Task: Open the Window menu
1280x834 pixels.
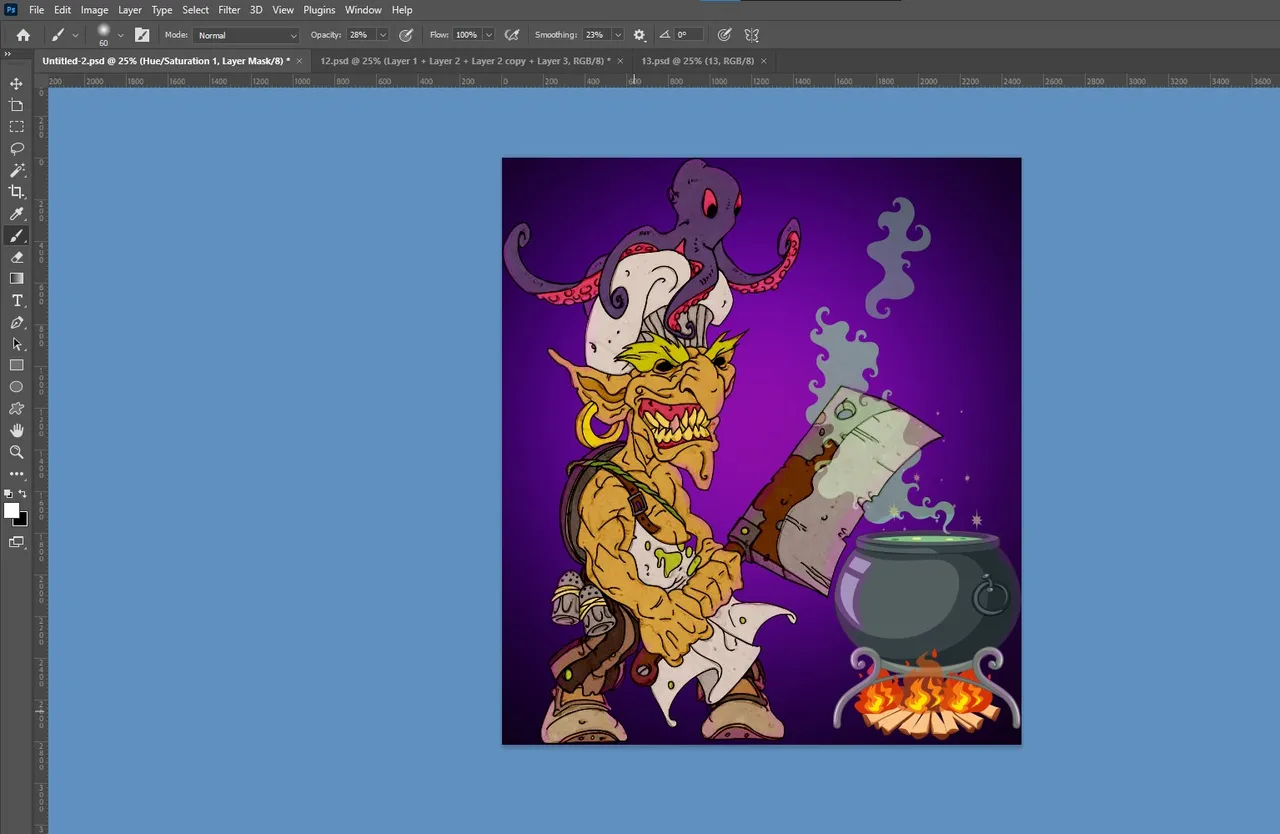Action: tap(363, 10)
